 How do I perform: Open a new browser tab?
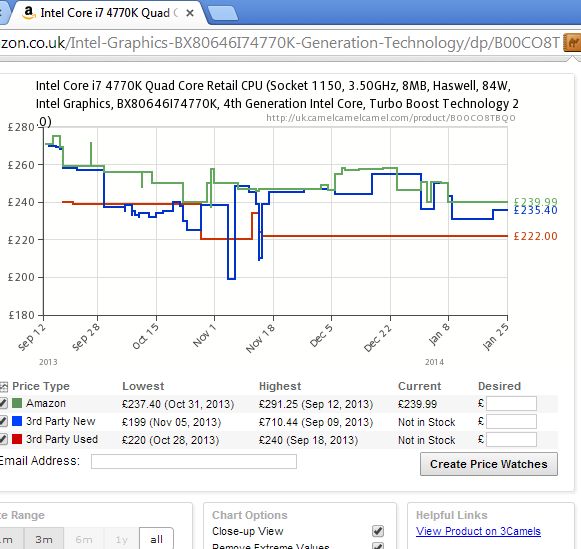[x=222, y=13]
